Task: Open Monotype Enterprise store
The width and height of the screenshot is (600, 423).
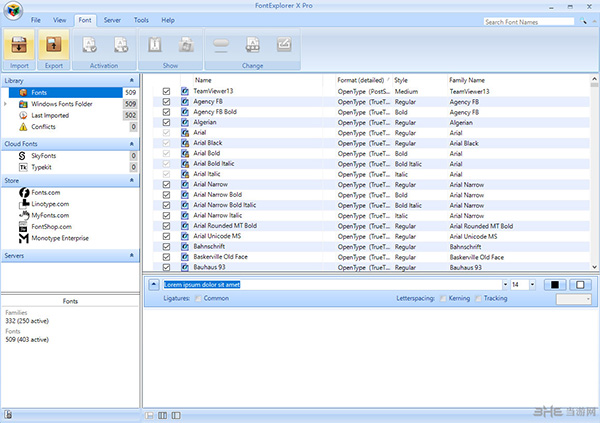Action: tap(60, 238)
